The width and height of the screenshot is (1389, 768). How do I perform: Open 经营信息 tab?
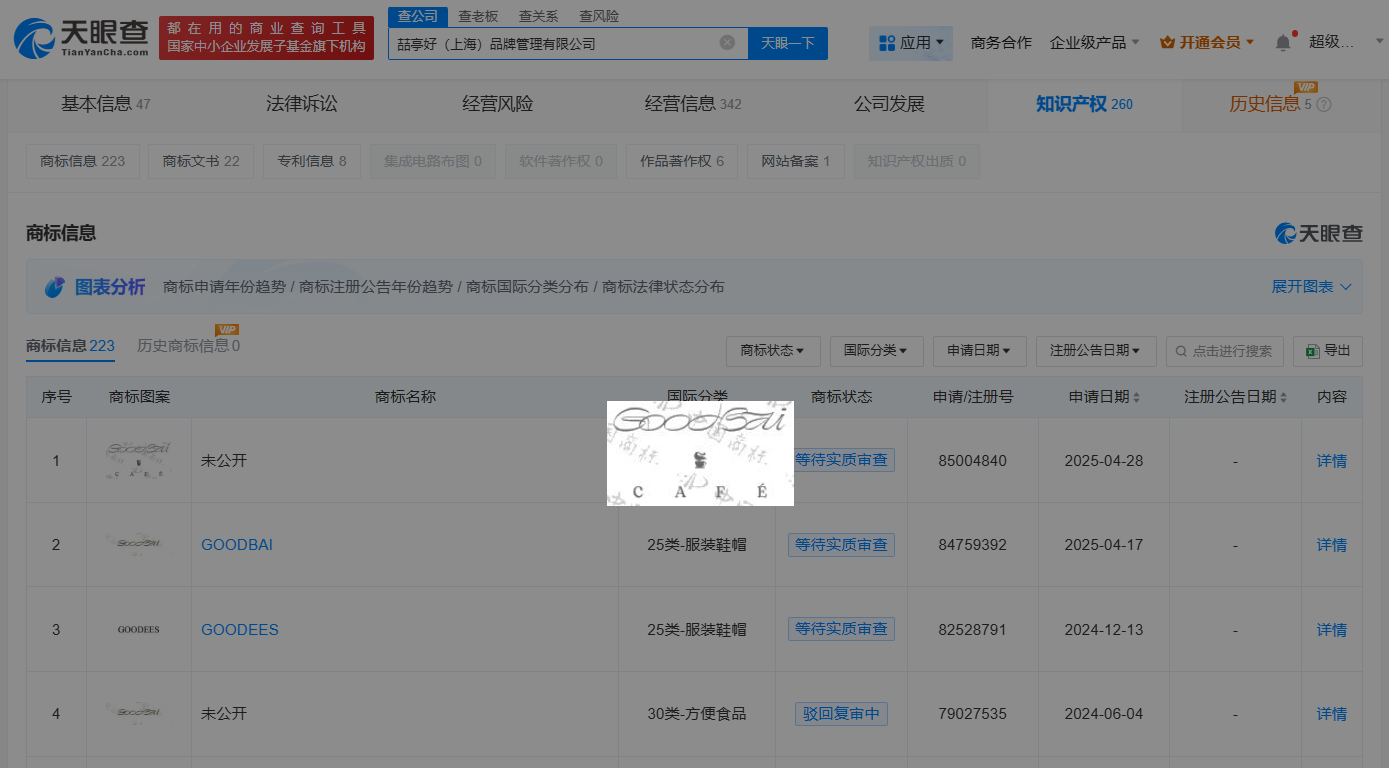(693, 104)
